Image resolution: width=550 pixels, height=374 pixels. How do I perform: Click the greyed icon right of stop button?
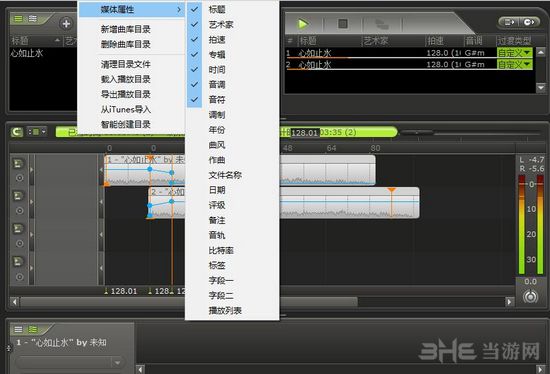coord(382,24)
